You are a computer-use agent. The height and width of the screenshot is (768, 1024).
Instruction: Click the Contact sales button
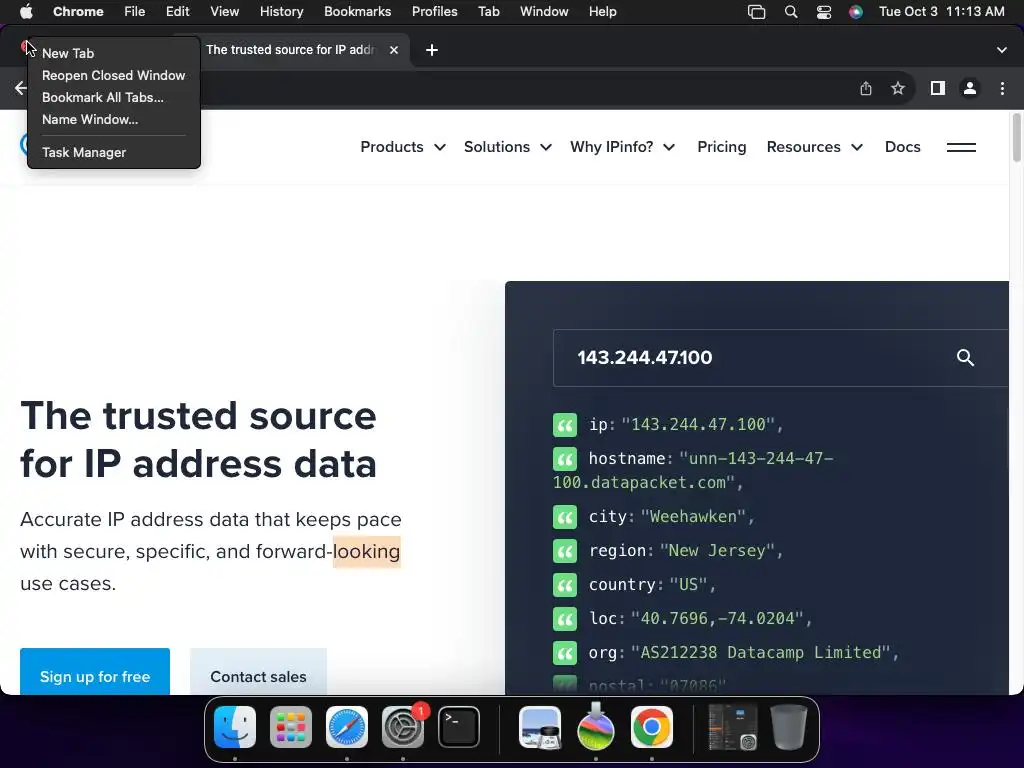tap(258, 671)
